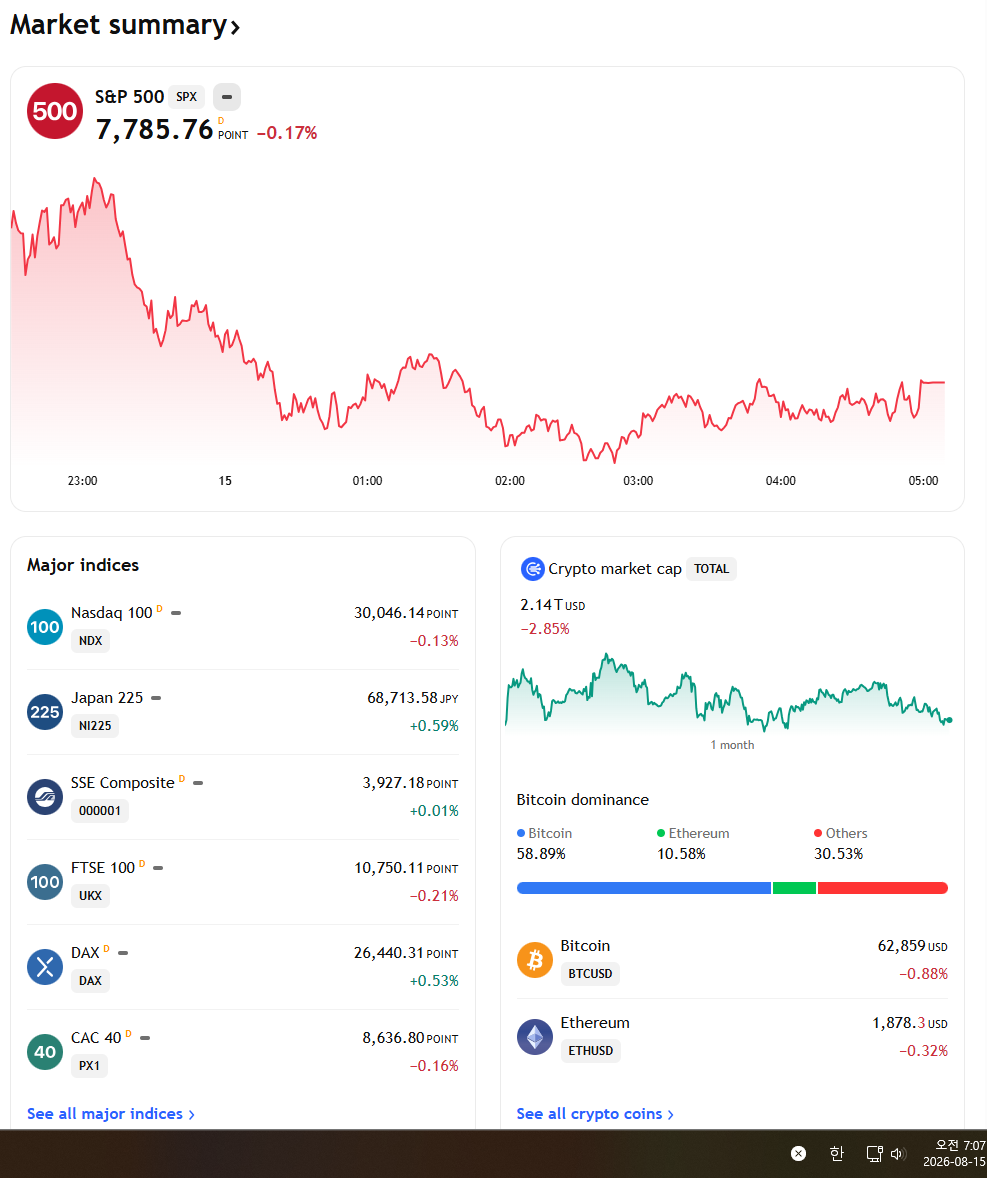Click the BTCUSD ticker tag

click(590, 974)
